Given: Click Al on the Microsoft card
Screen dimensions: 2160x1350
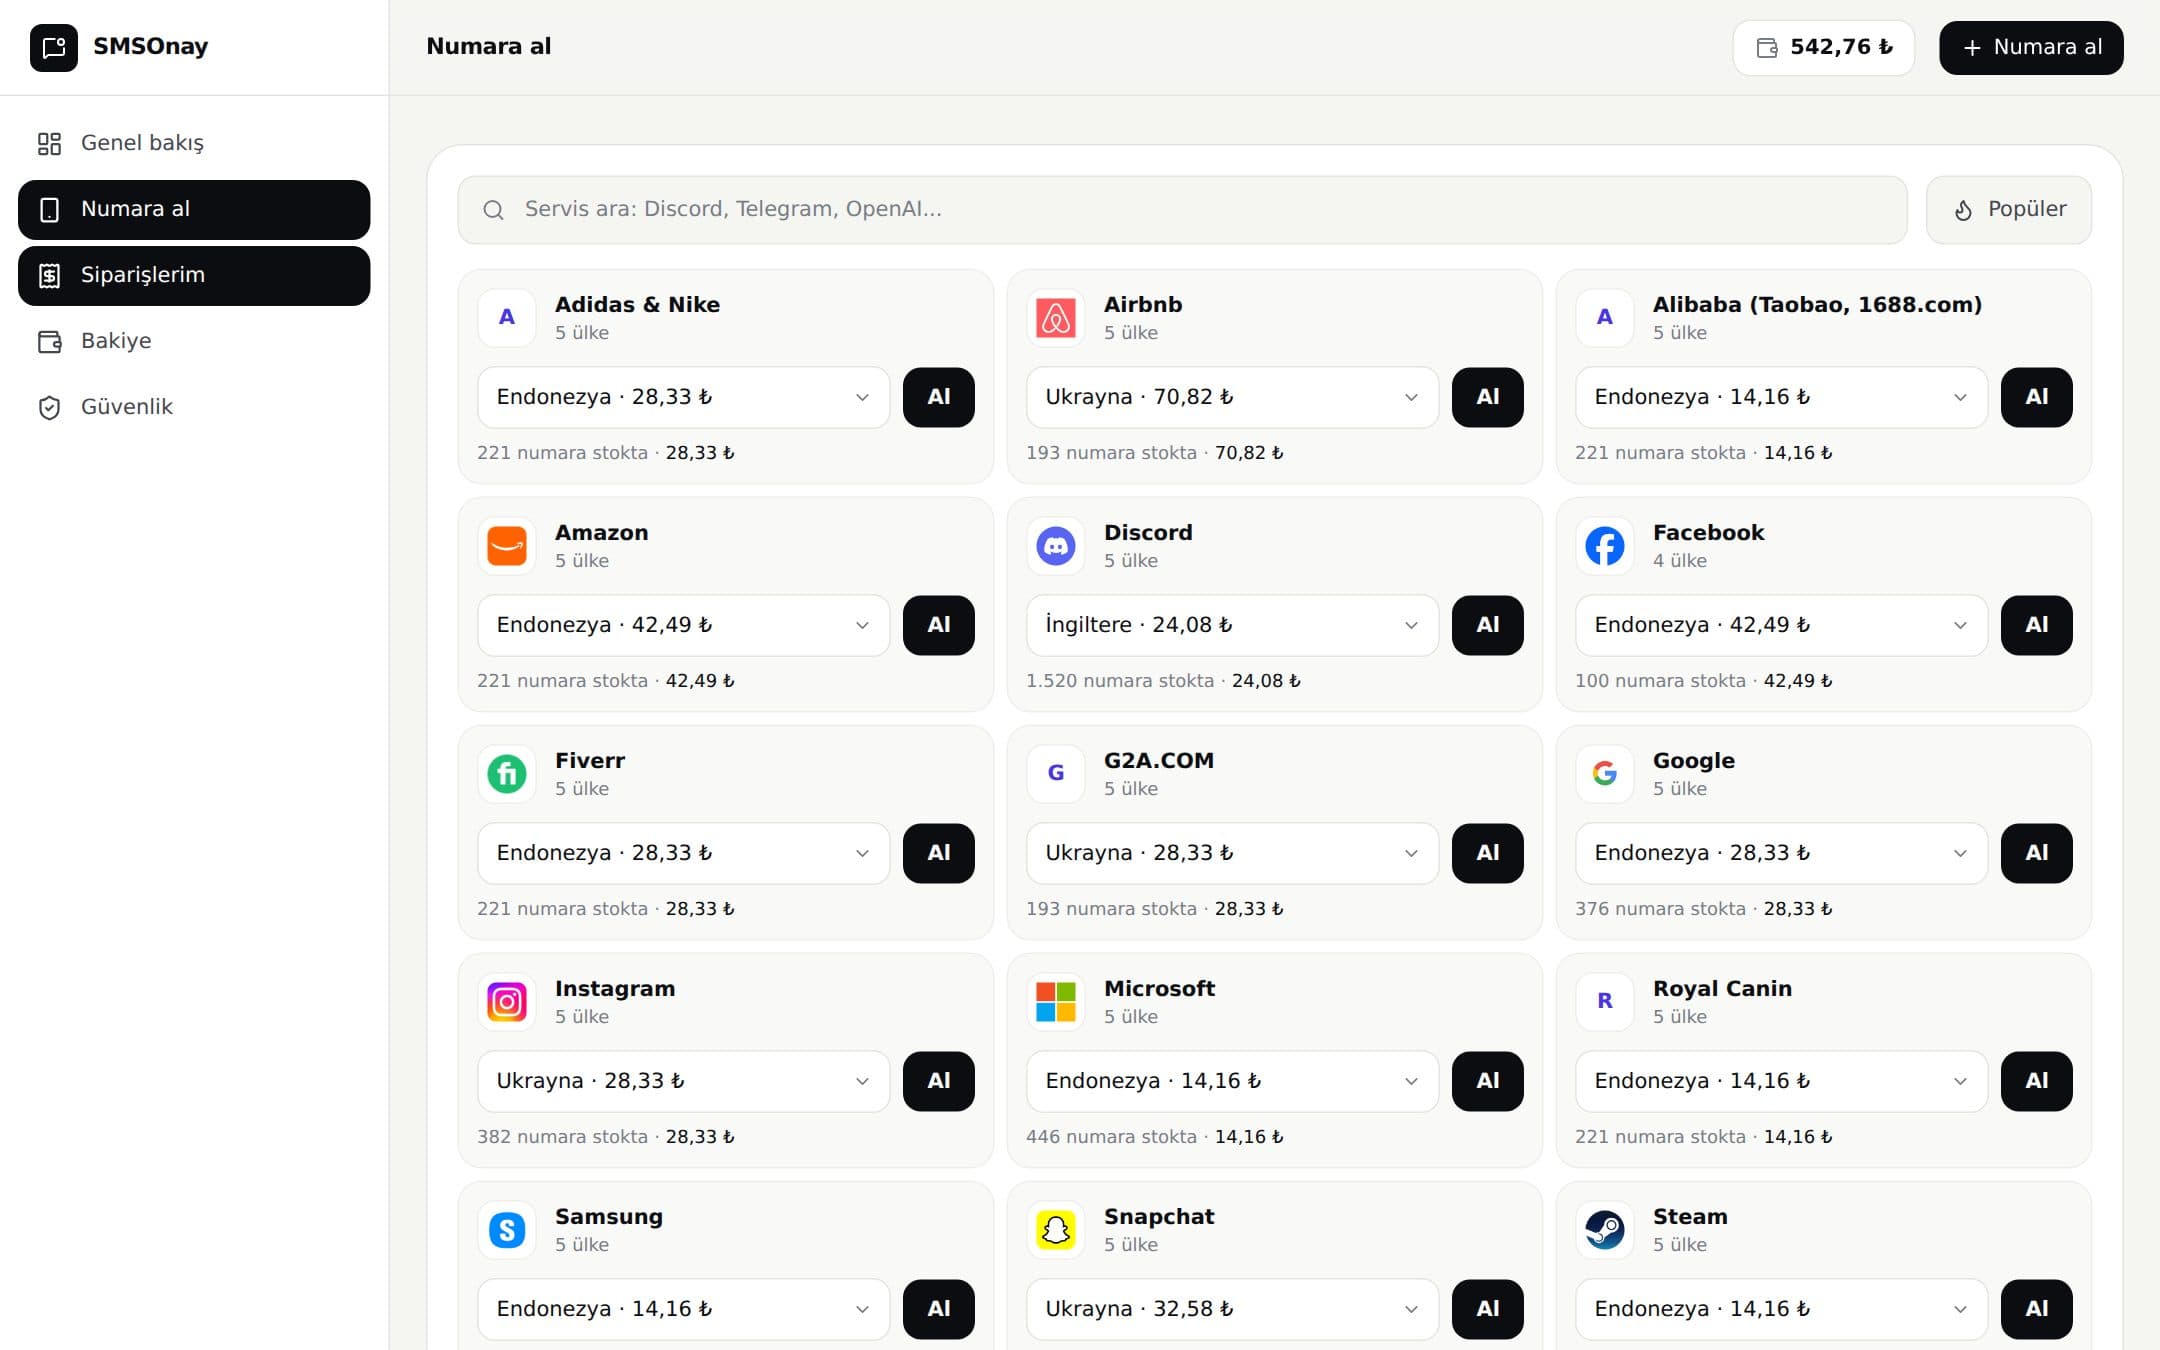Looking at the screenshot, I should point(1488,1081).
